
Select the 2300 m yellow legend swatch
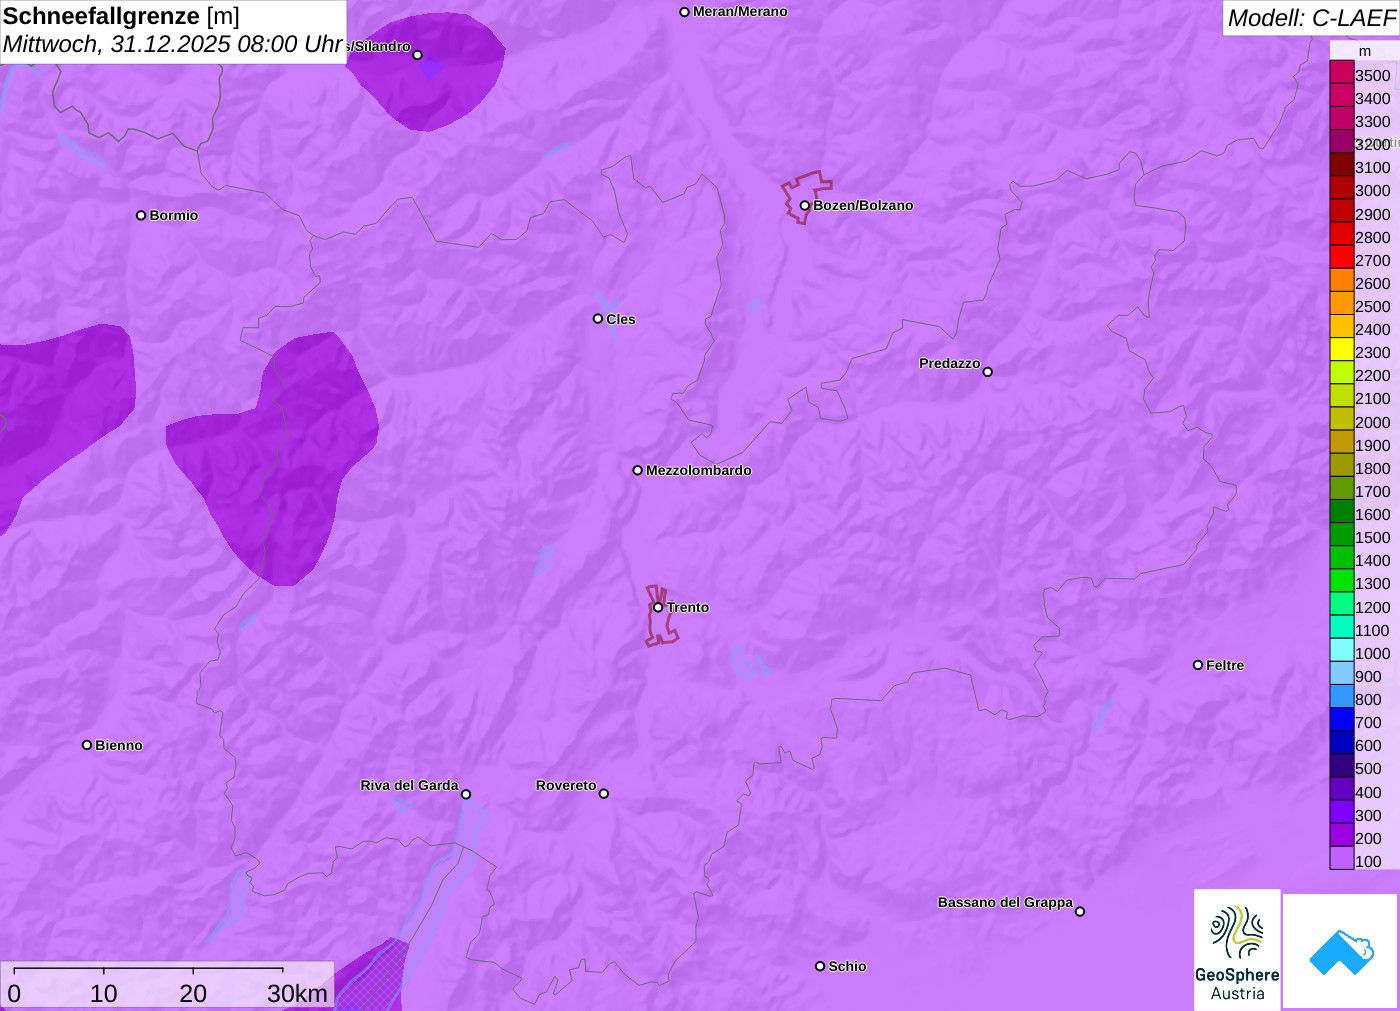coord(1342,350)
